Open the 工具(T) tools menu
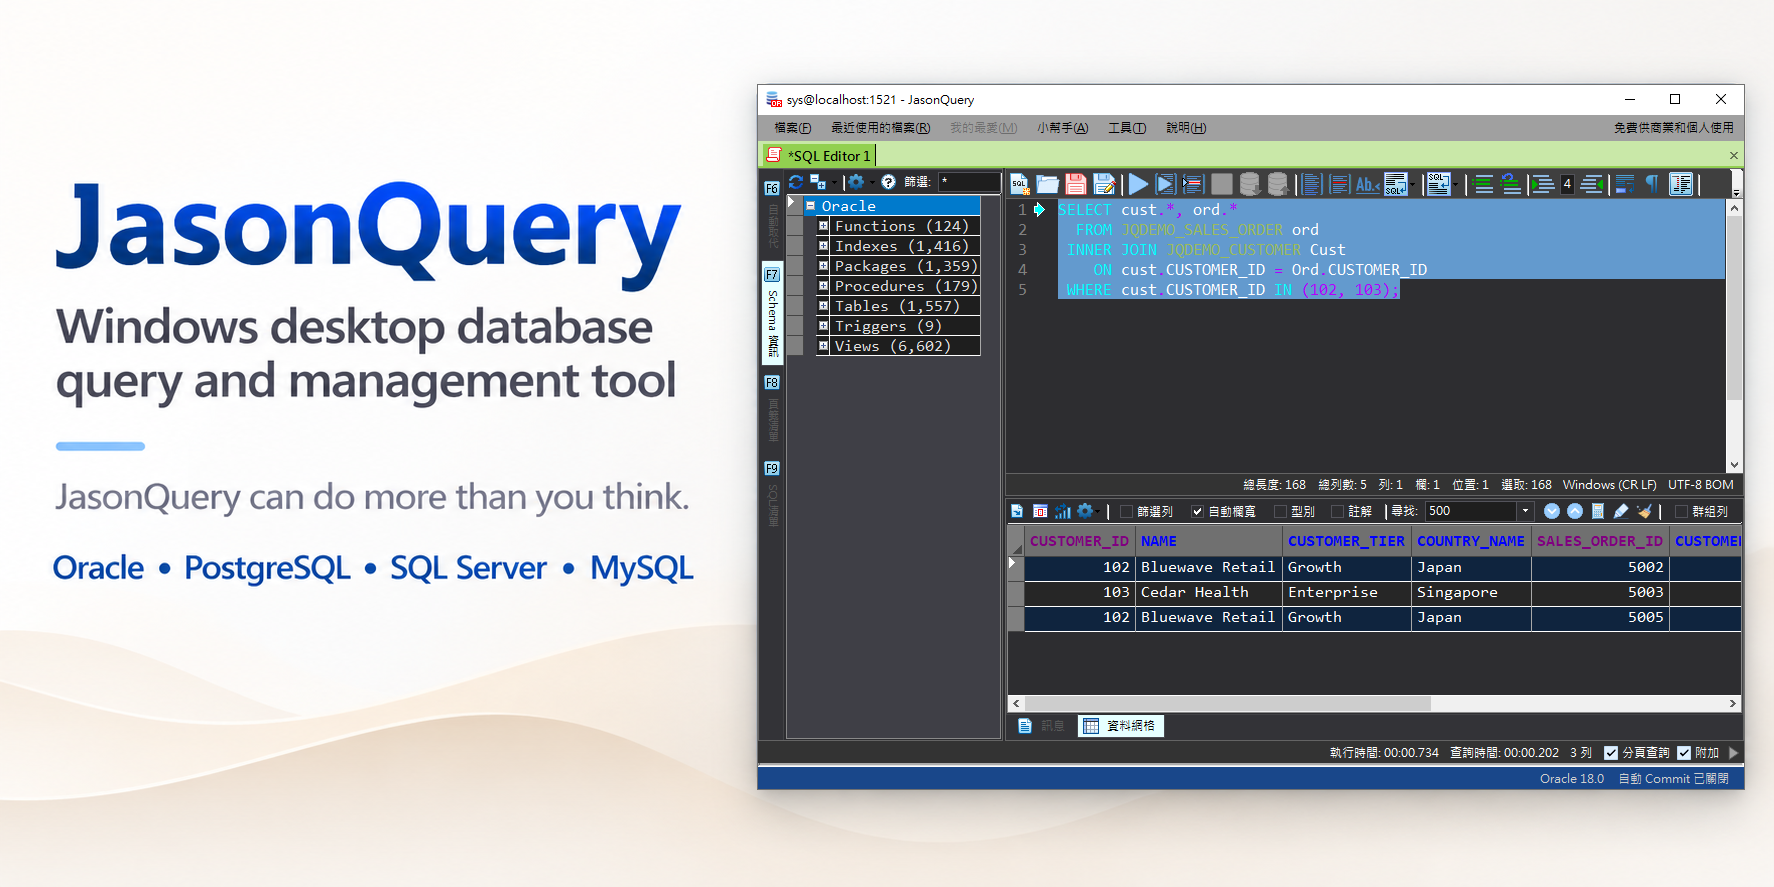Viewport: 1774px width, 887px height. pos(1127,128)
